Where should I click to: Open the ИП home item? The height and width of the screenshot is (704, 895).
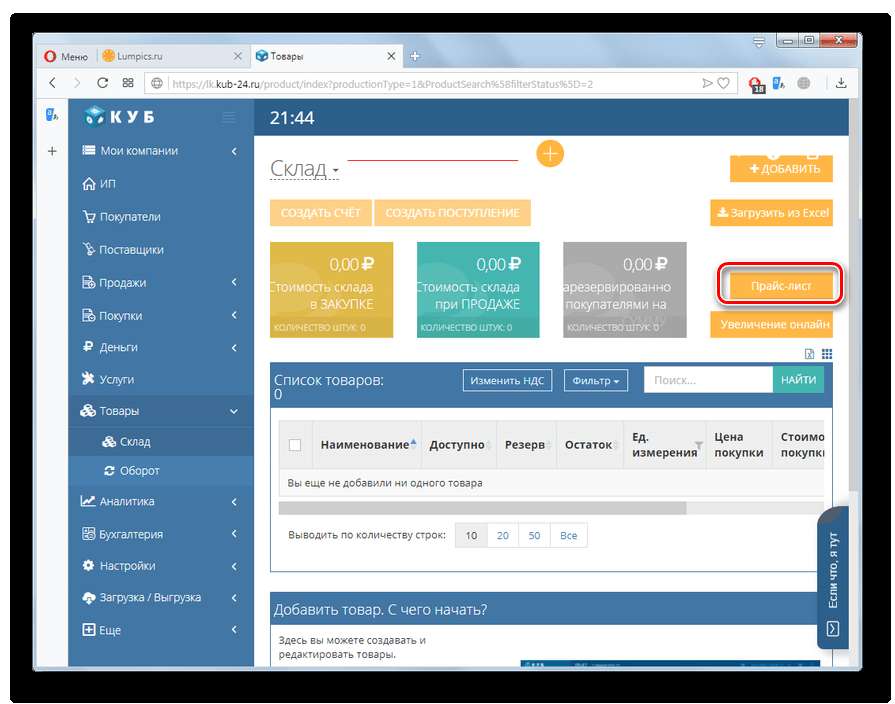pyautogui.click(x=161, y=184)
